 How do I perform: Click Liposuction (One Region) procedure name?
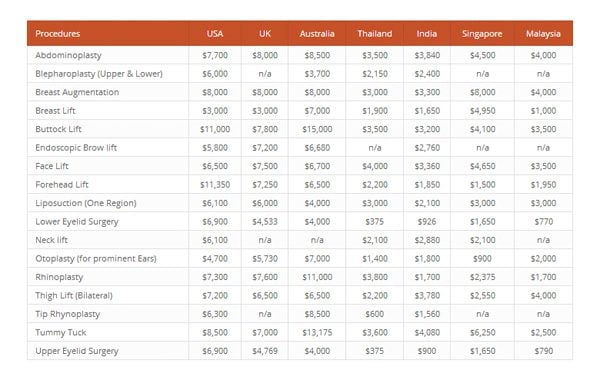(x=86, y=203)
